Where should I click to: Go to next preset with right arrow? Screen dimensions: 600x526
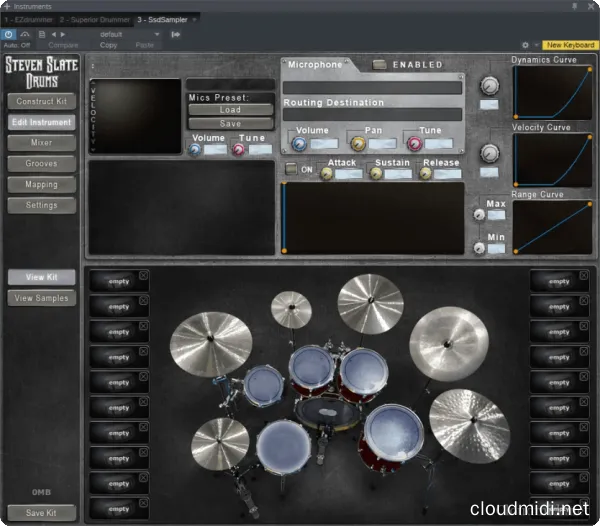click(x=63, y=34)
